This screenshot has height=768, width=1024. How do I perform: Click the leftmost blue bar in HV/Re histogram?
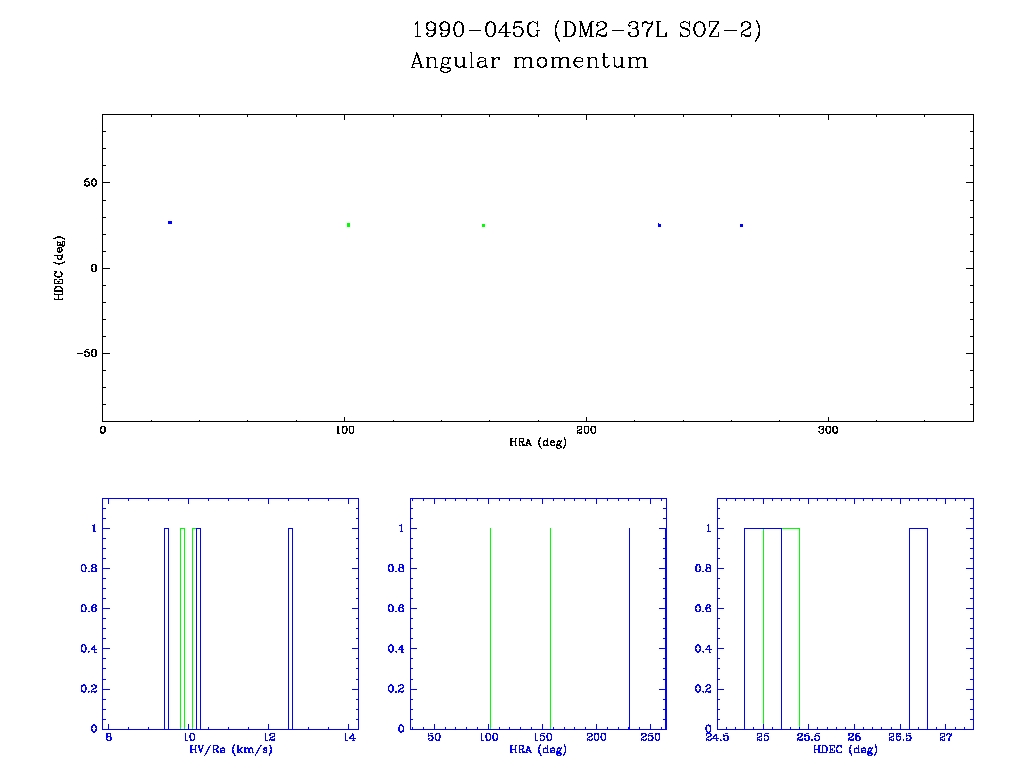(166, 628)
